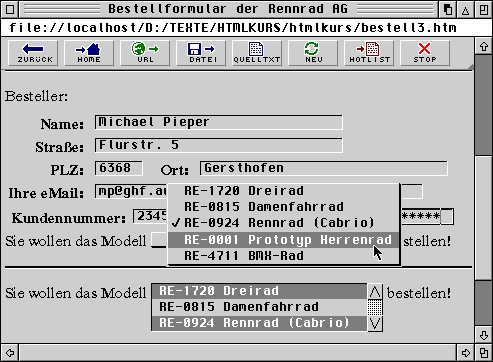
Task: Pick RE-0001 Prototyp Herrenrad in popup menu
Action: coord(283,240)
